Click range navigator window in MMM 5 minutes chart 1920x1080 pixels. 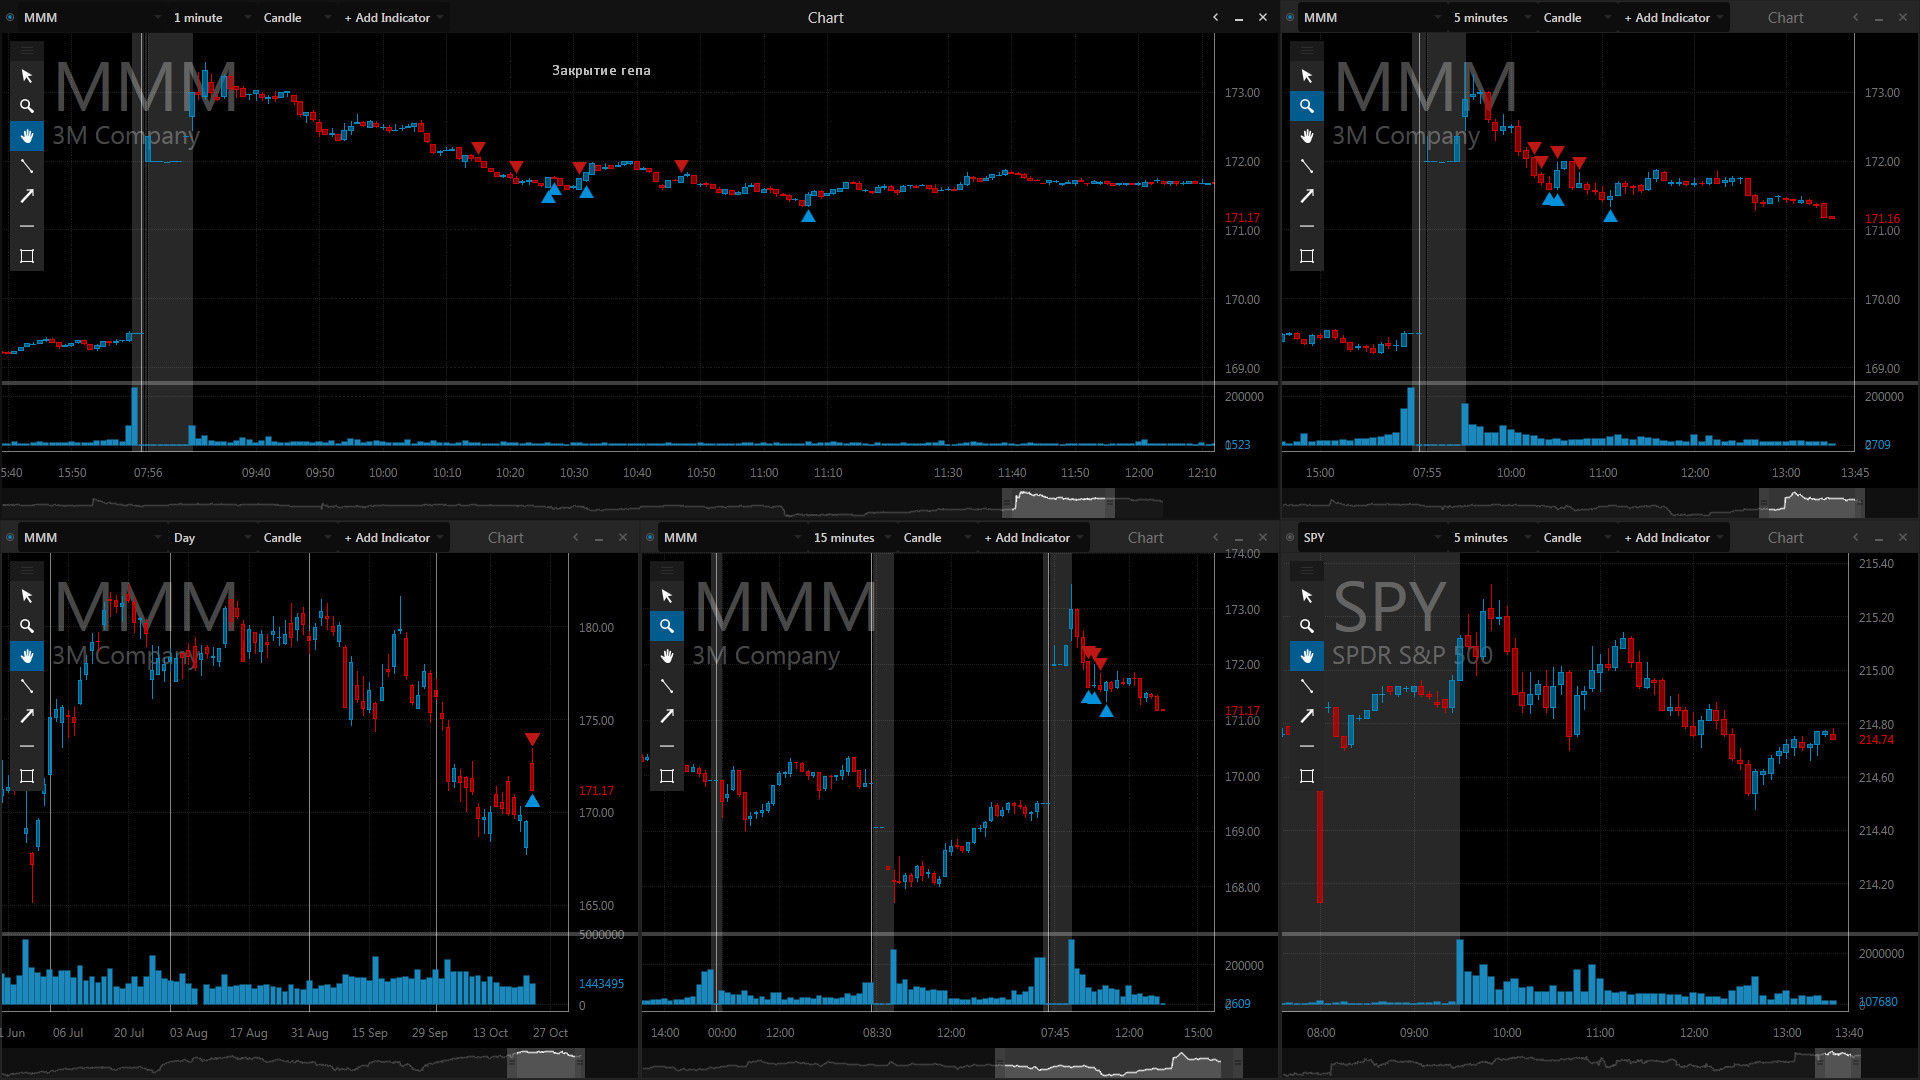pyautogui.click(x=1811, y=502)
